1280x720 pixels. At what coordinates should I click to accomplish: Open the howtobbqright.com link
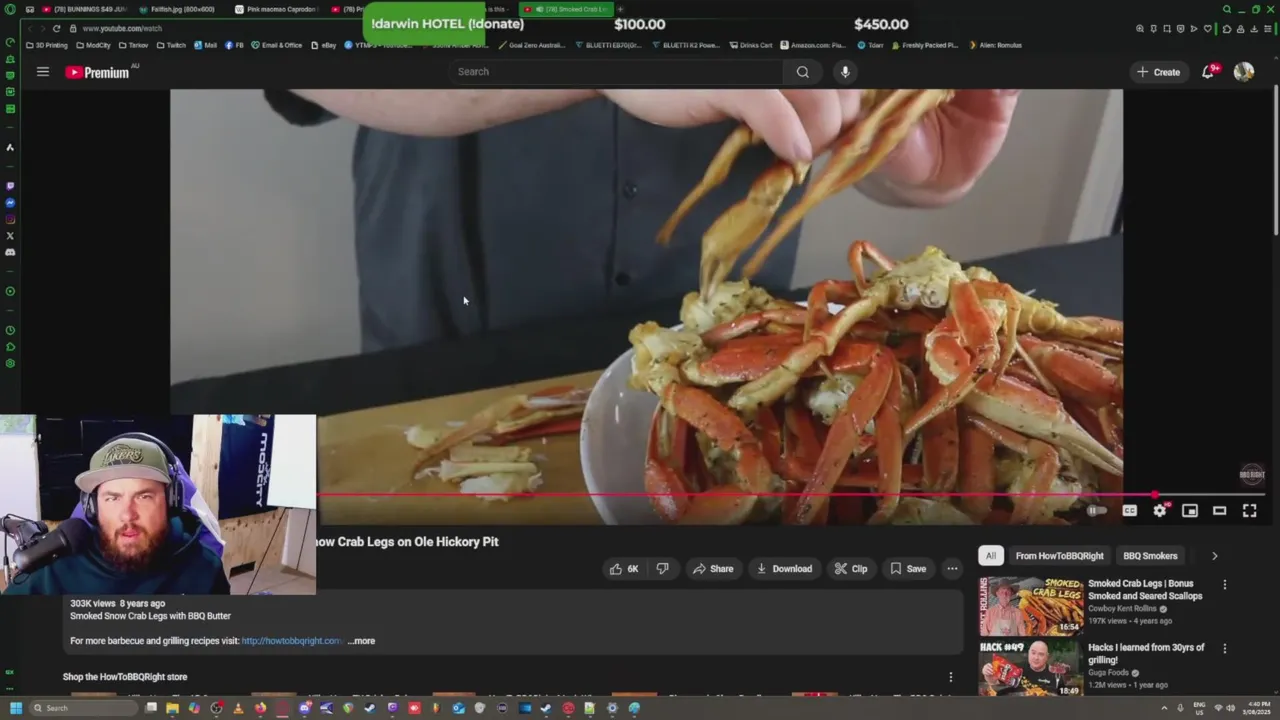[x=291, y=641]
